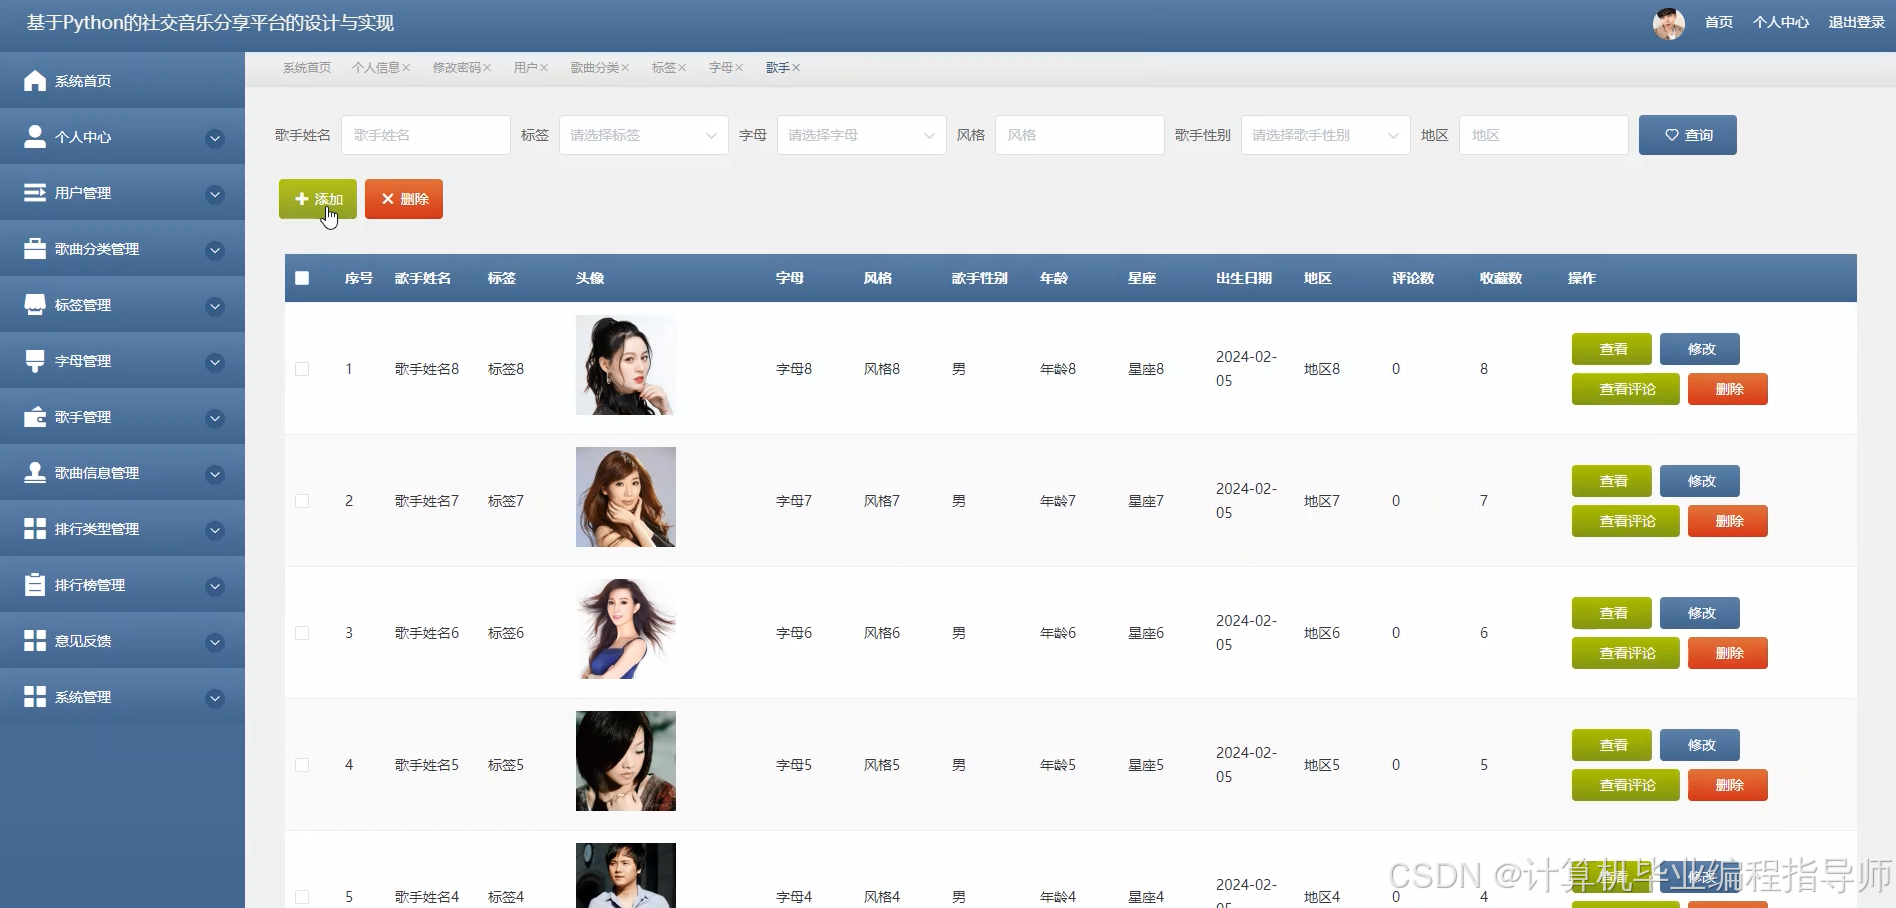
Task: Click the 查询 search button
Action: [x=1688, y=135]
